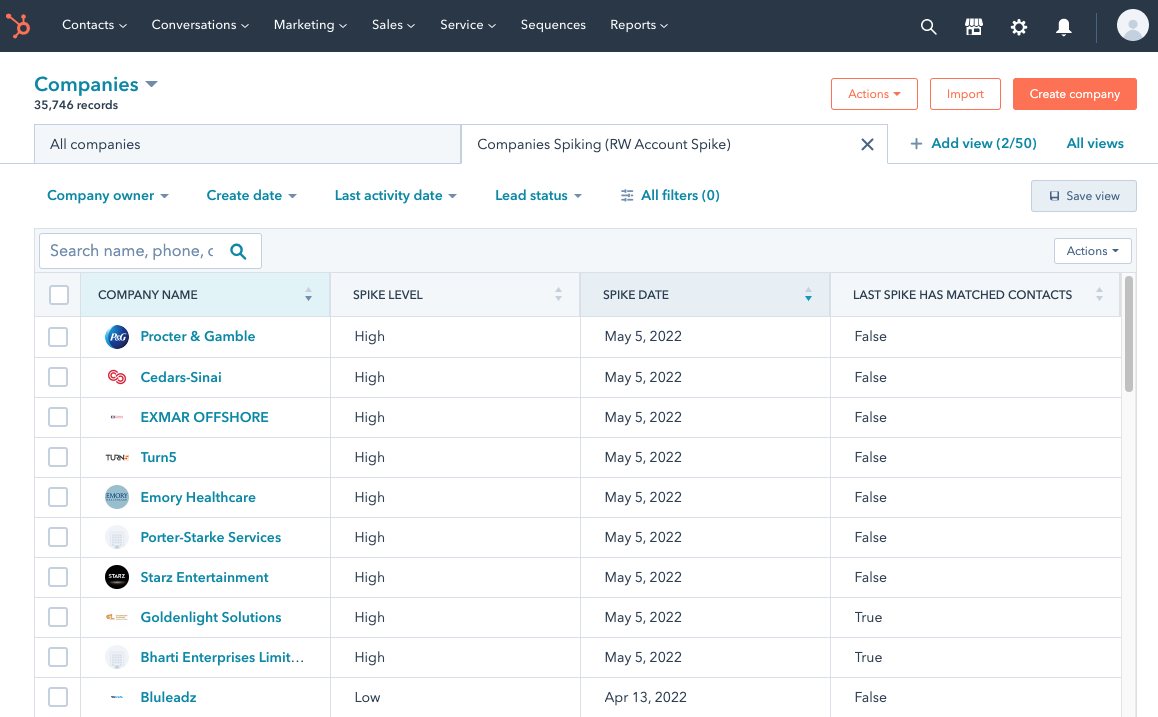Open the Conversations menu
The image size is (1158, 717).
click(x=200, y=25)
